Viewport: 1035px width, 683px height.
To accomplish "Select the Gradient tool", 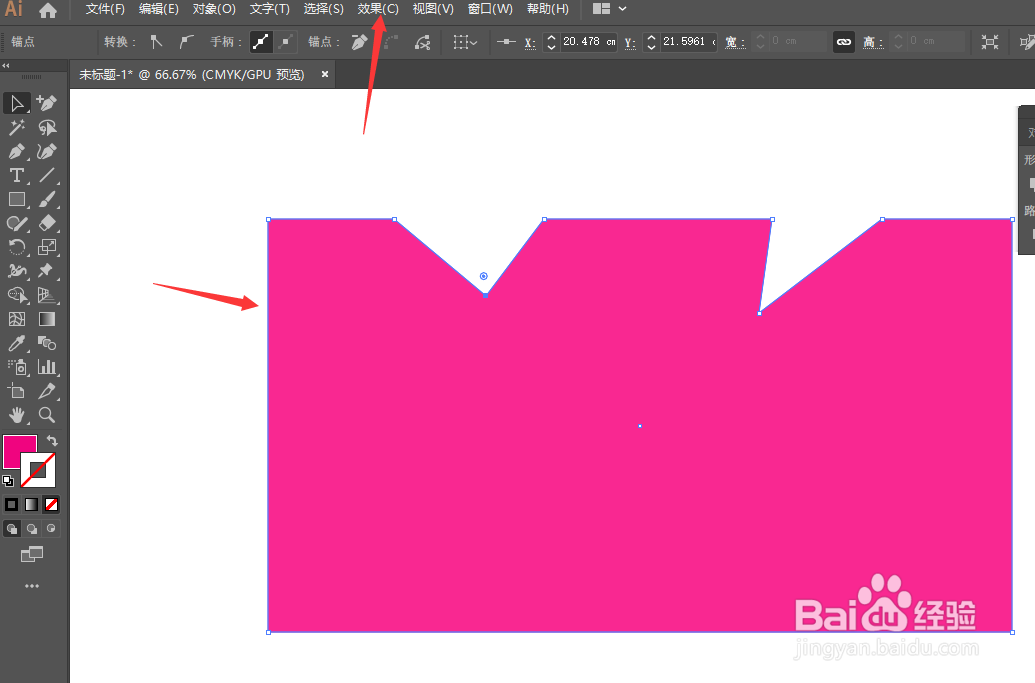I will (x=46, y=319).
